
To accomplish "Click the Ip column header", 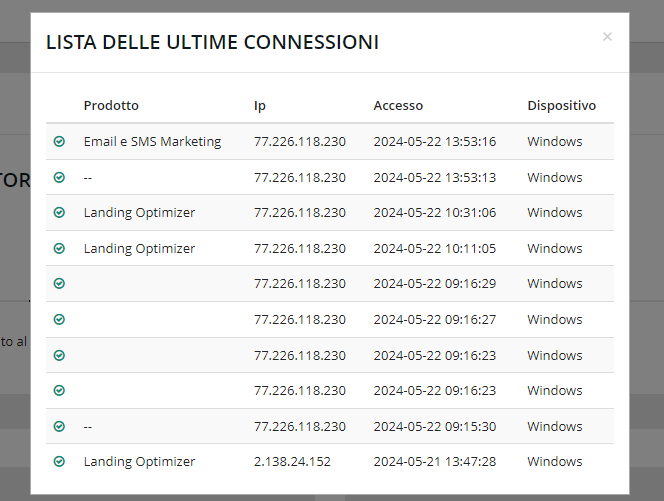I will coord(260,105).
